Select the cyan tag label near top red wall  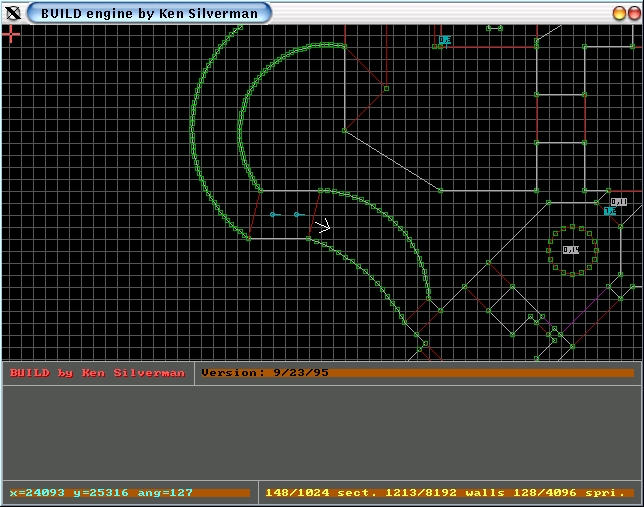(445, 40)
